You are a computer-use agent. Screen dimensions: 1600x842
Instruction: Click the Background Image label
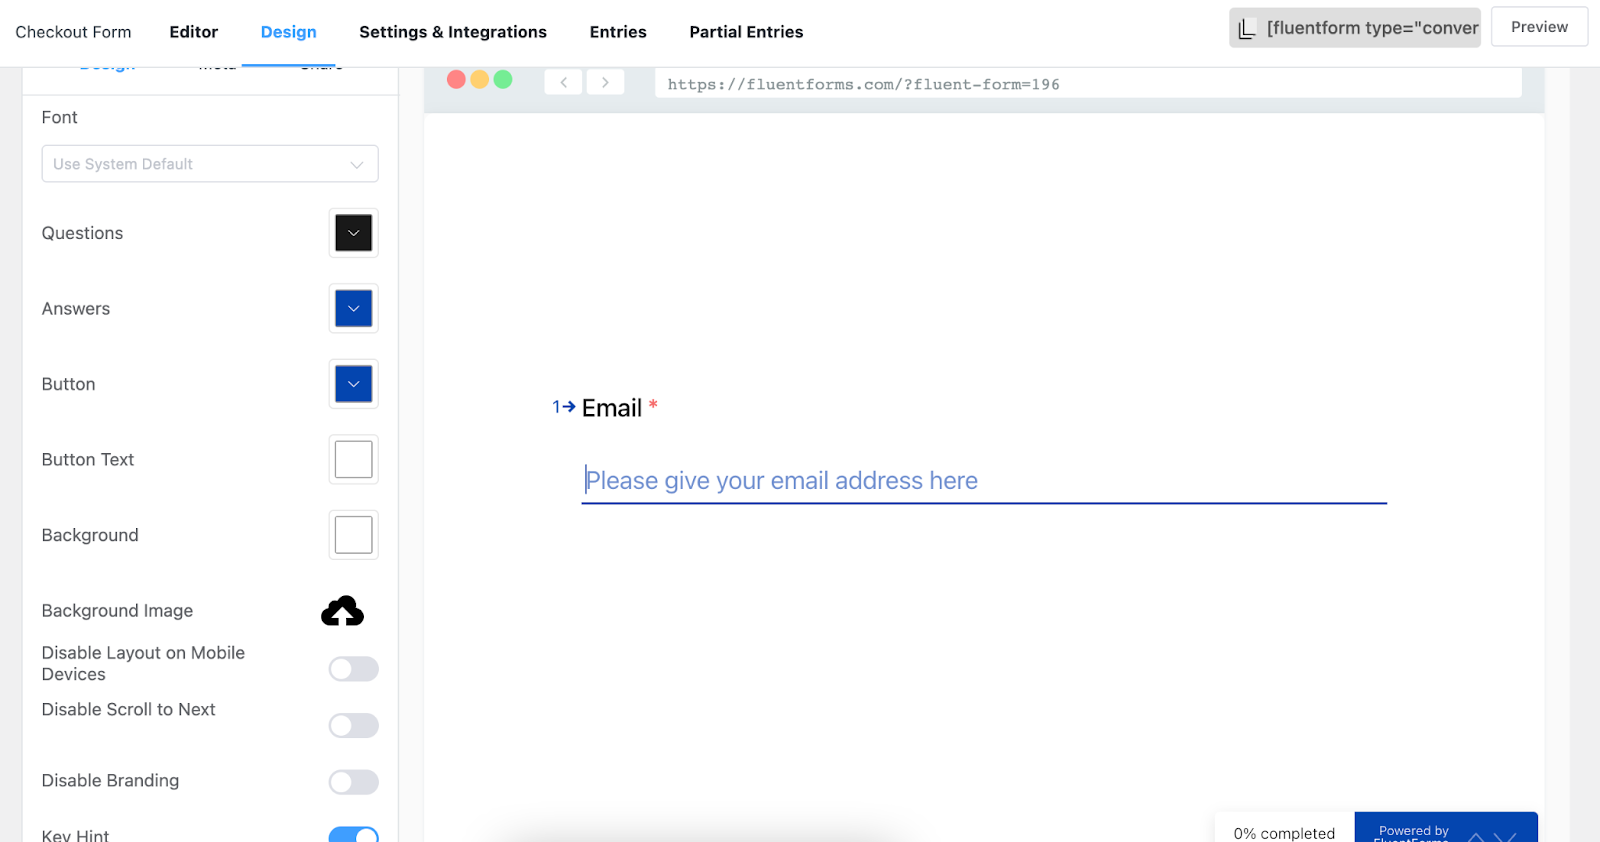tap(117, 611)
